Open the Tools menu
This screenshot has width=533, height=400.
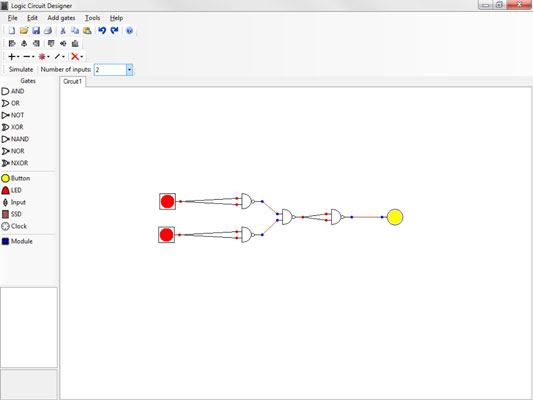92,18
